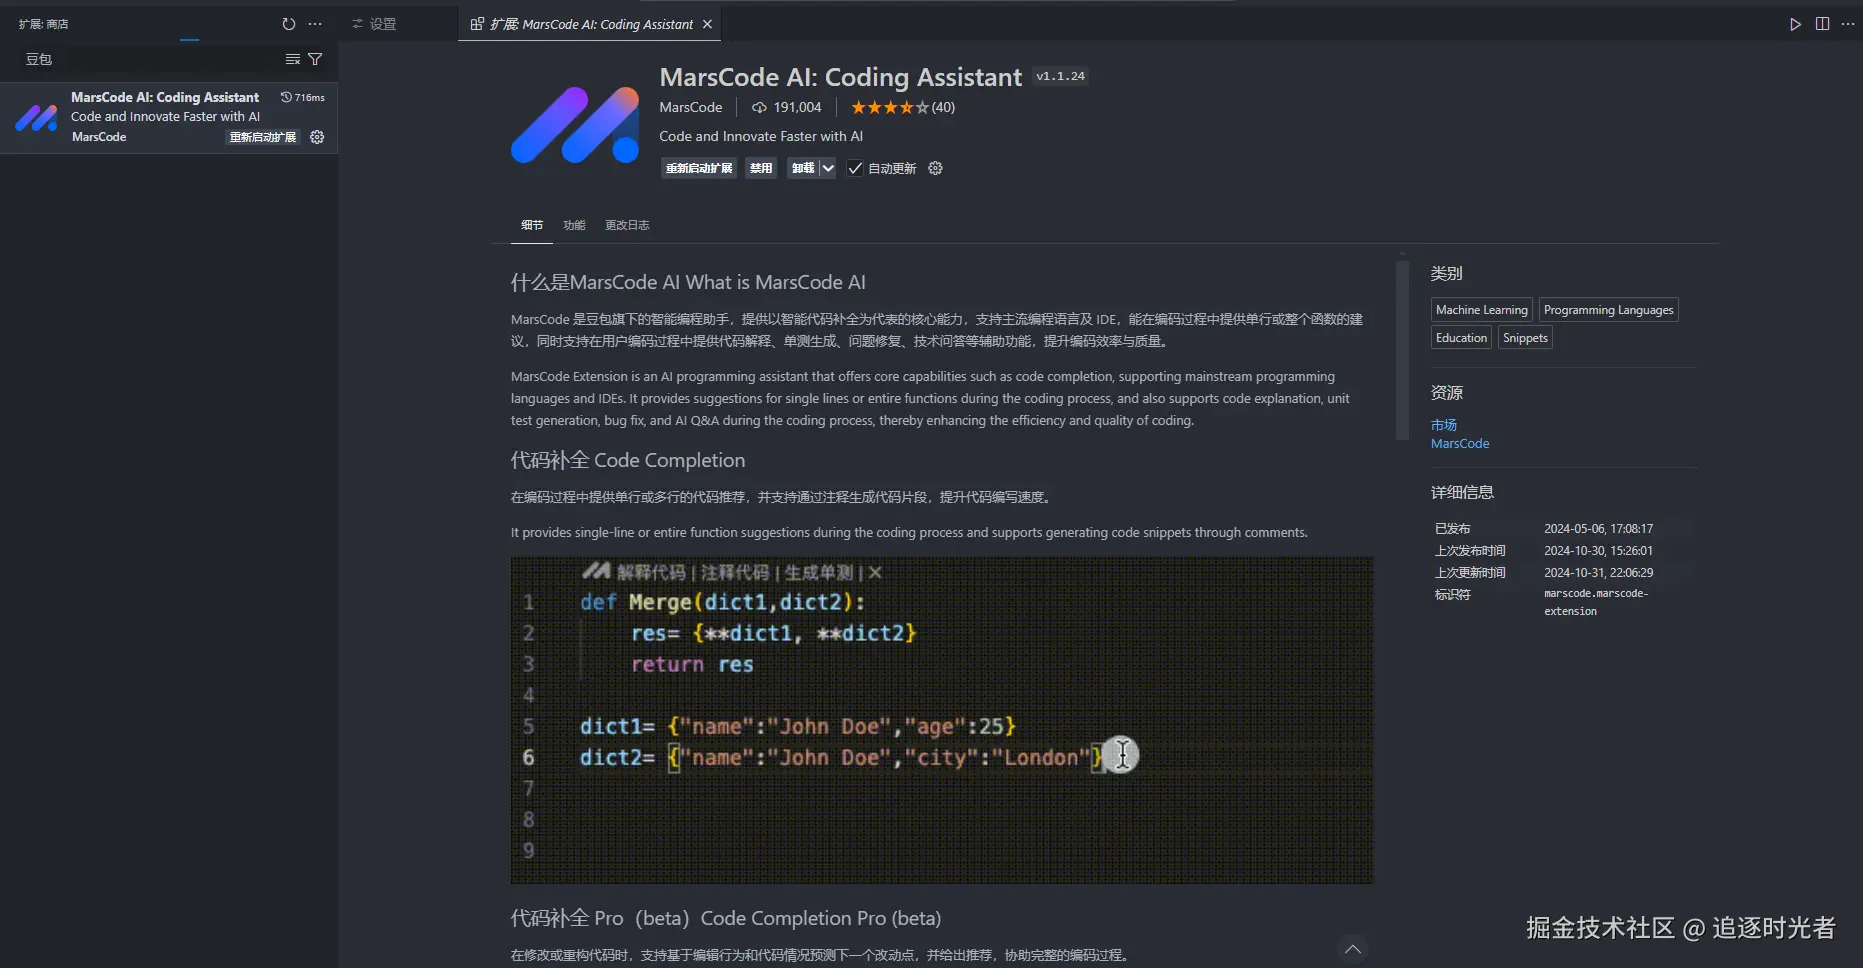Image resolution: width=1863 pixels, height=968 pixels.
Task: Click the 卸载 uninstall button
Action: [803, 168]
